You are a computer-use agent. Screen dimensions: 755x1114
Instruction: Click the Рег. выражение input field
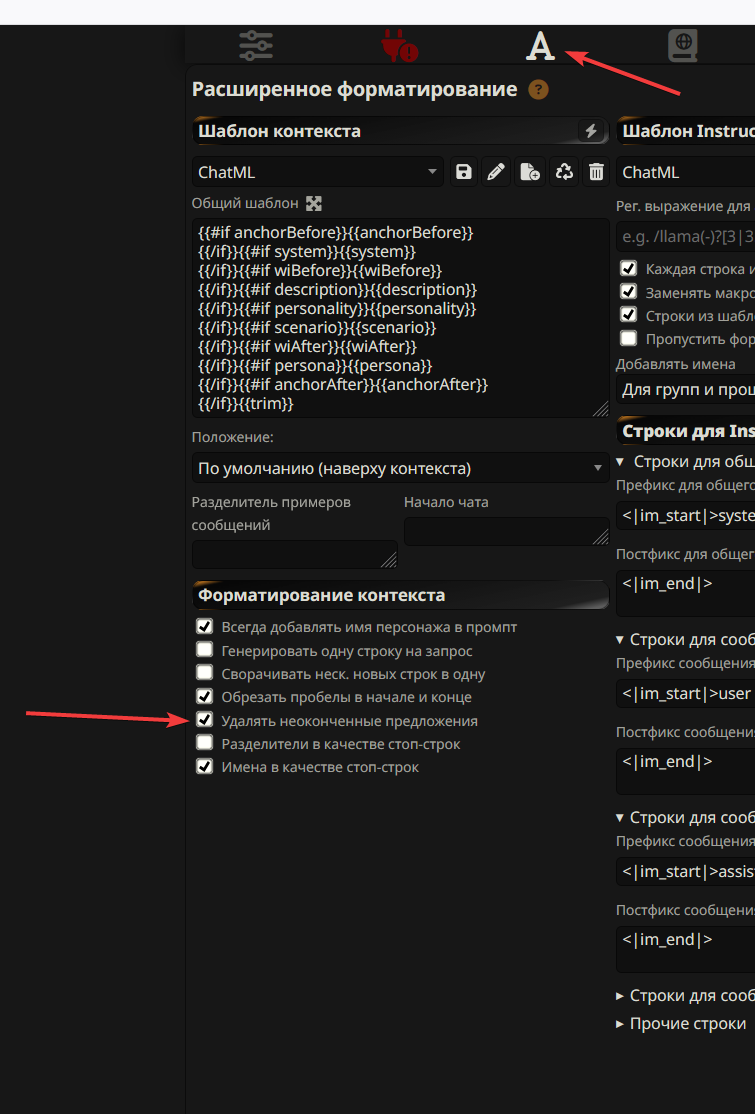click(685, 237)
